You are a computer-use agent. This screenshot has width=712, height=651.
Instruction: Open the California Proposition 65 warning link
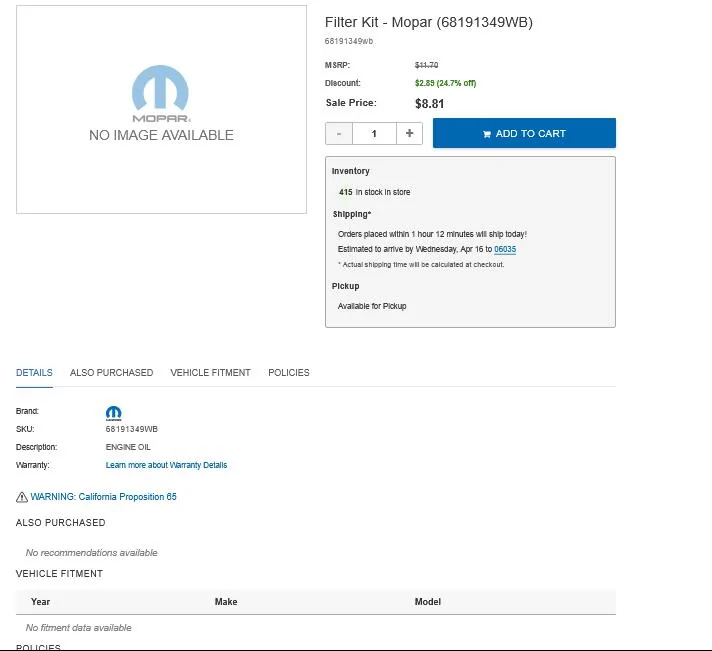click(x=104, y=497)
